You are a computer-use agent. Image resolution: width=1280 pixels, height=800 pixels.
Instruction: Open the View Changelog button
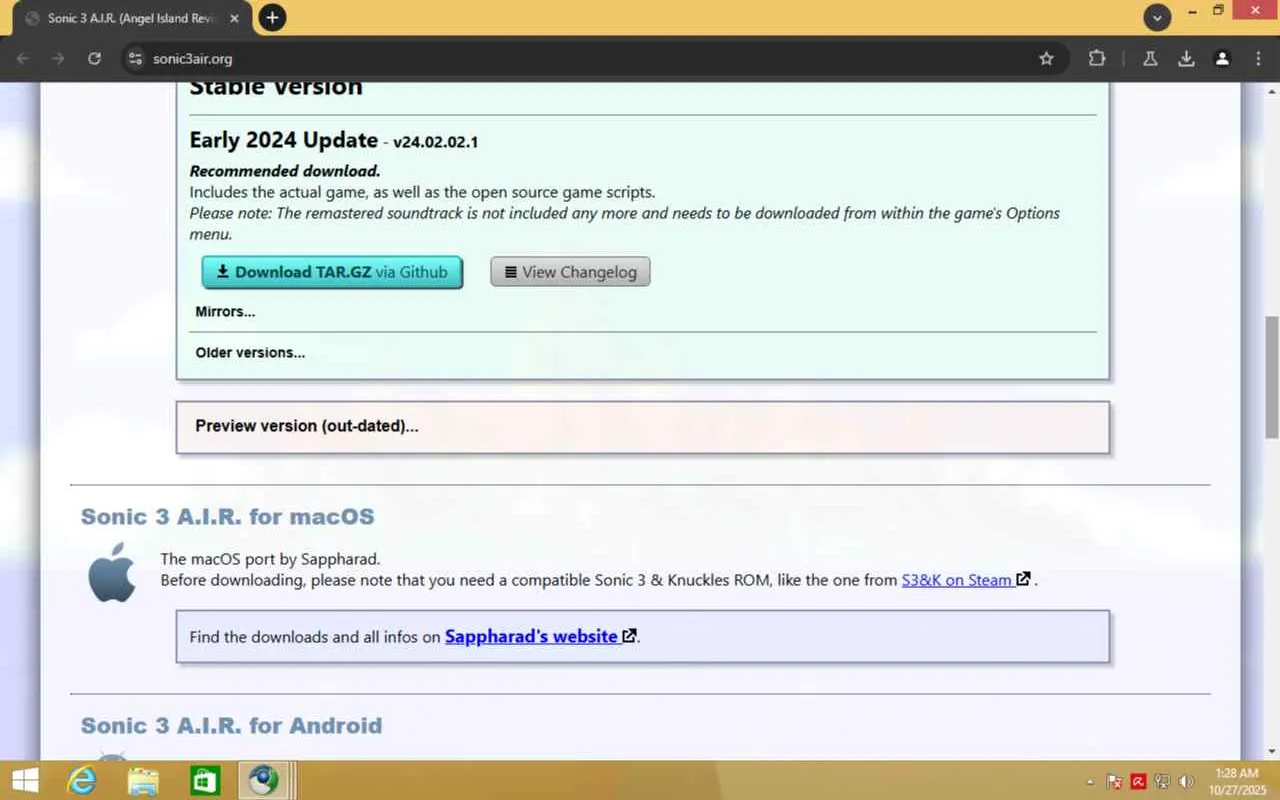tap(570, 272)
